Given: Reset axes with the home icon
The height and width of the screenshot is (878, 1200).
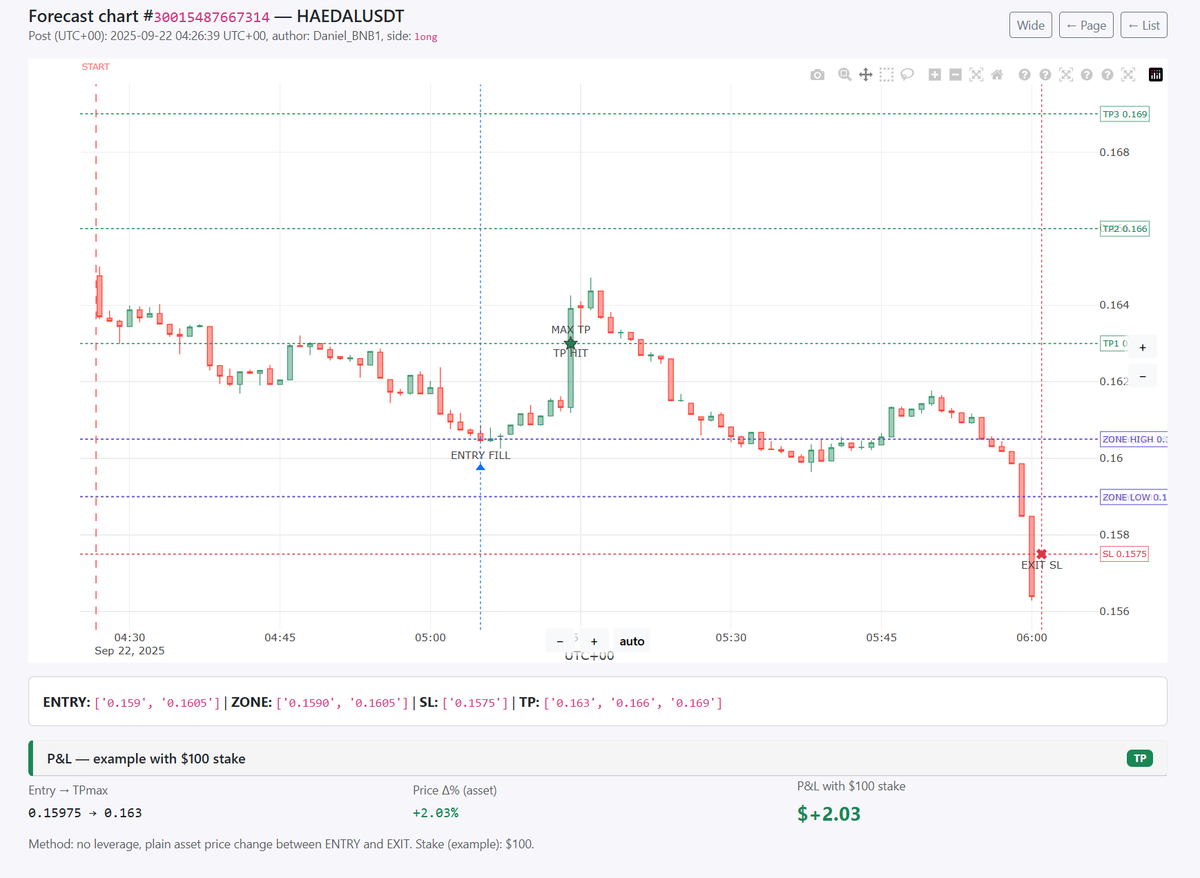Looking at the screenshot, I should tap(996, 75).
